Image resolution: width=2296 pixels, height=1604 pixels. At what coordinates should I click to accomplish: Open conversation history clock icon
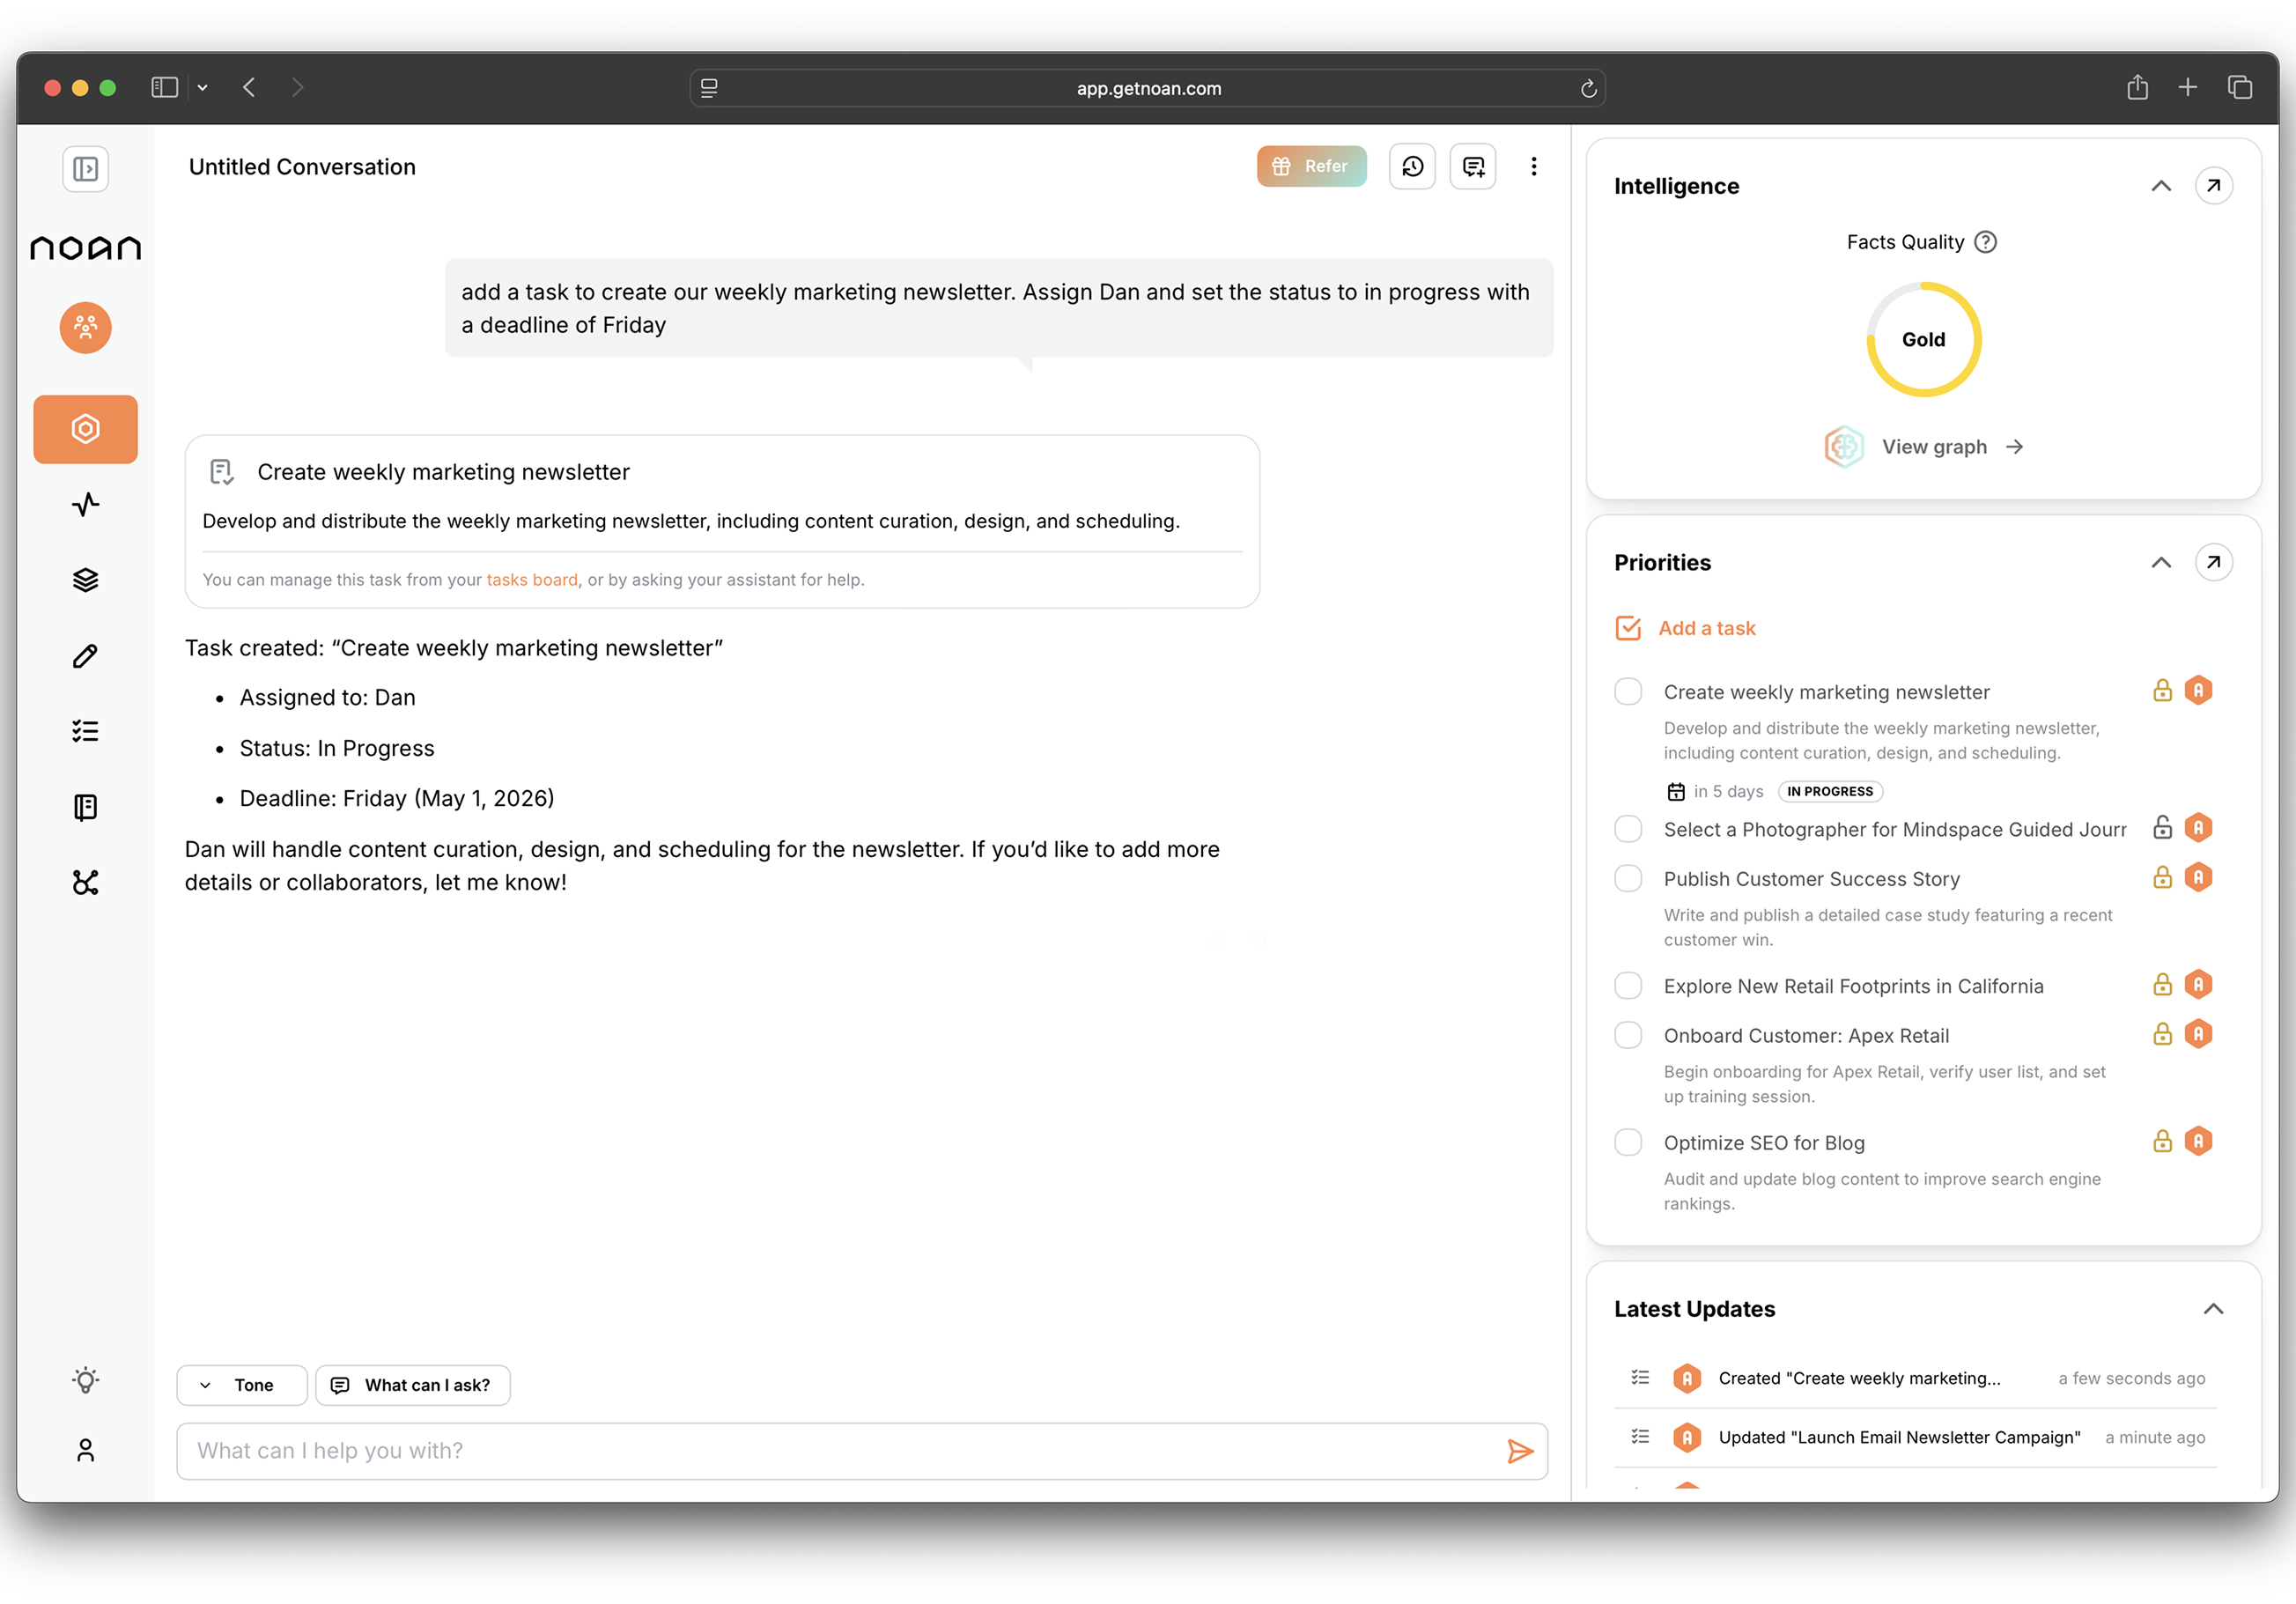pyautogui.click(x=1412, y=166)
